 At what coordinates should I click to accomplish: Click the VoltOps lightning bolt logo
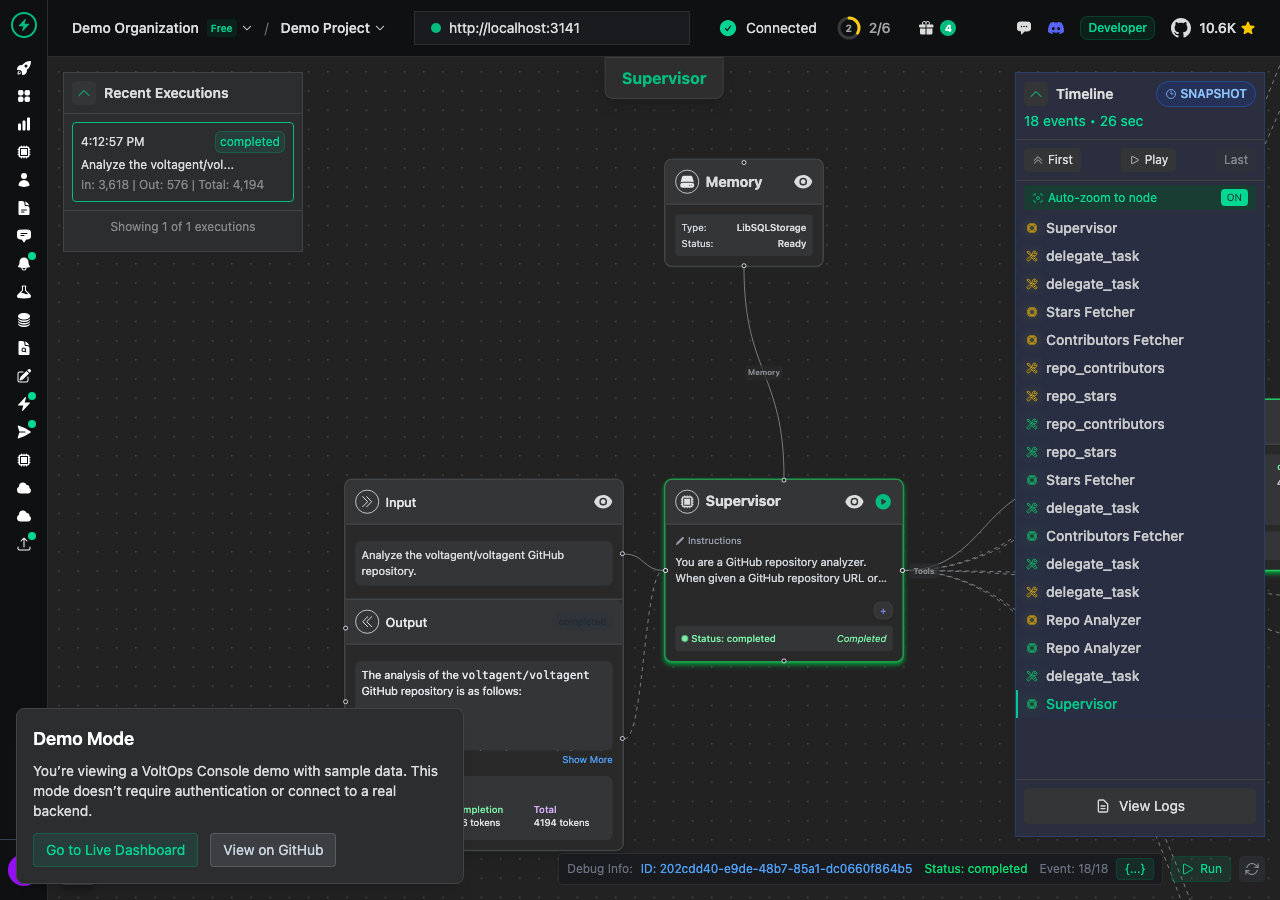tap(23, 26)
